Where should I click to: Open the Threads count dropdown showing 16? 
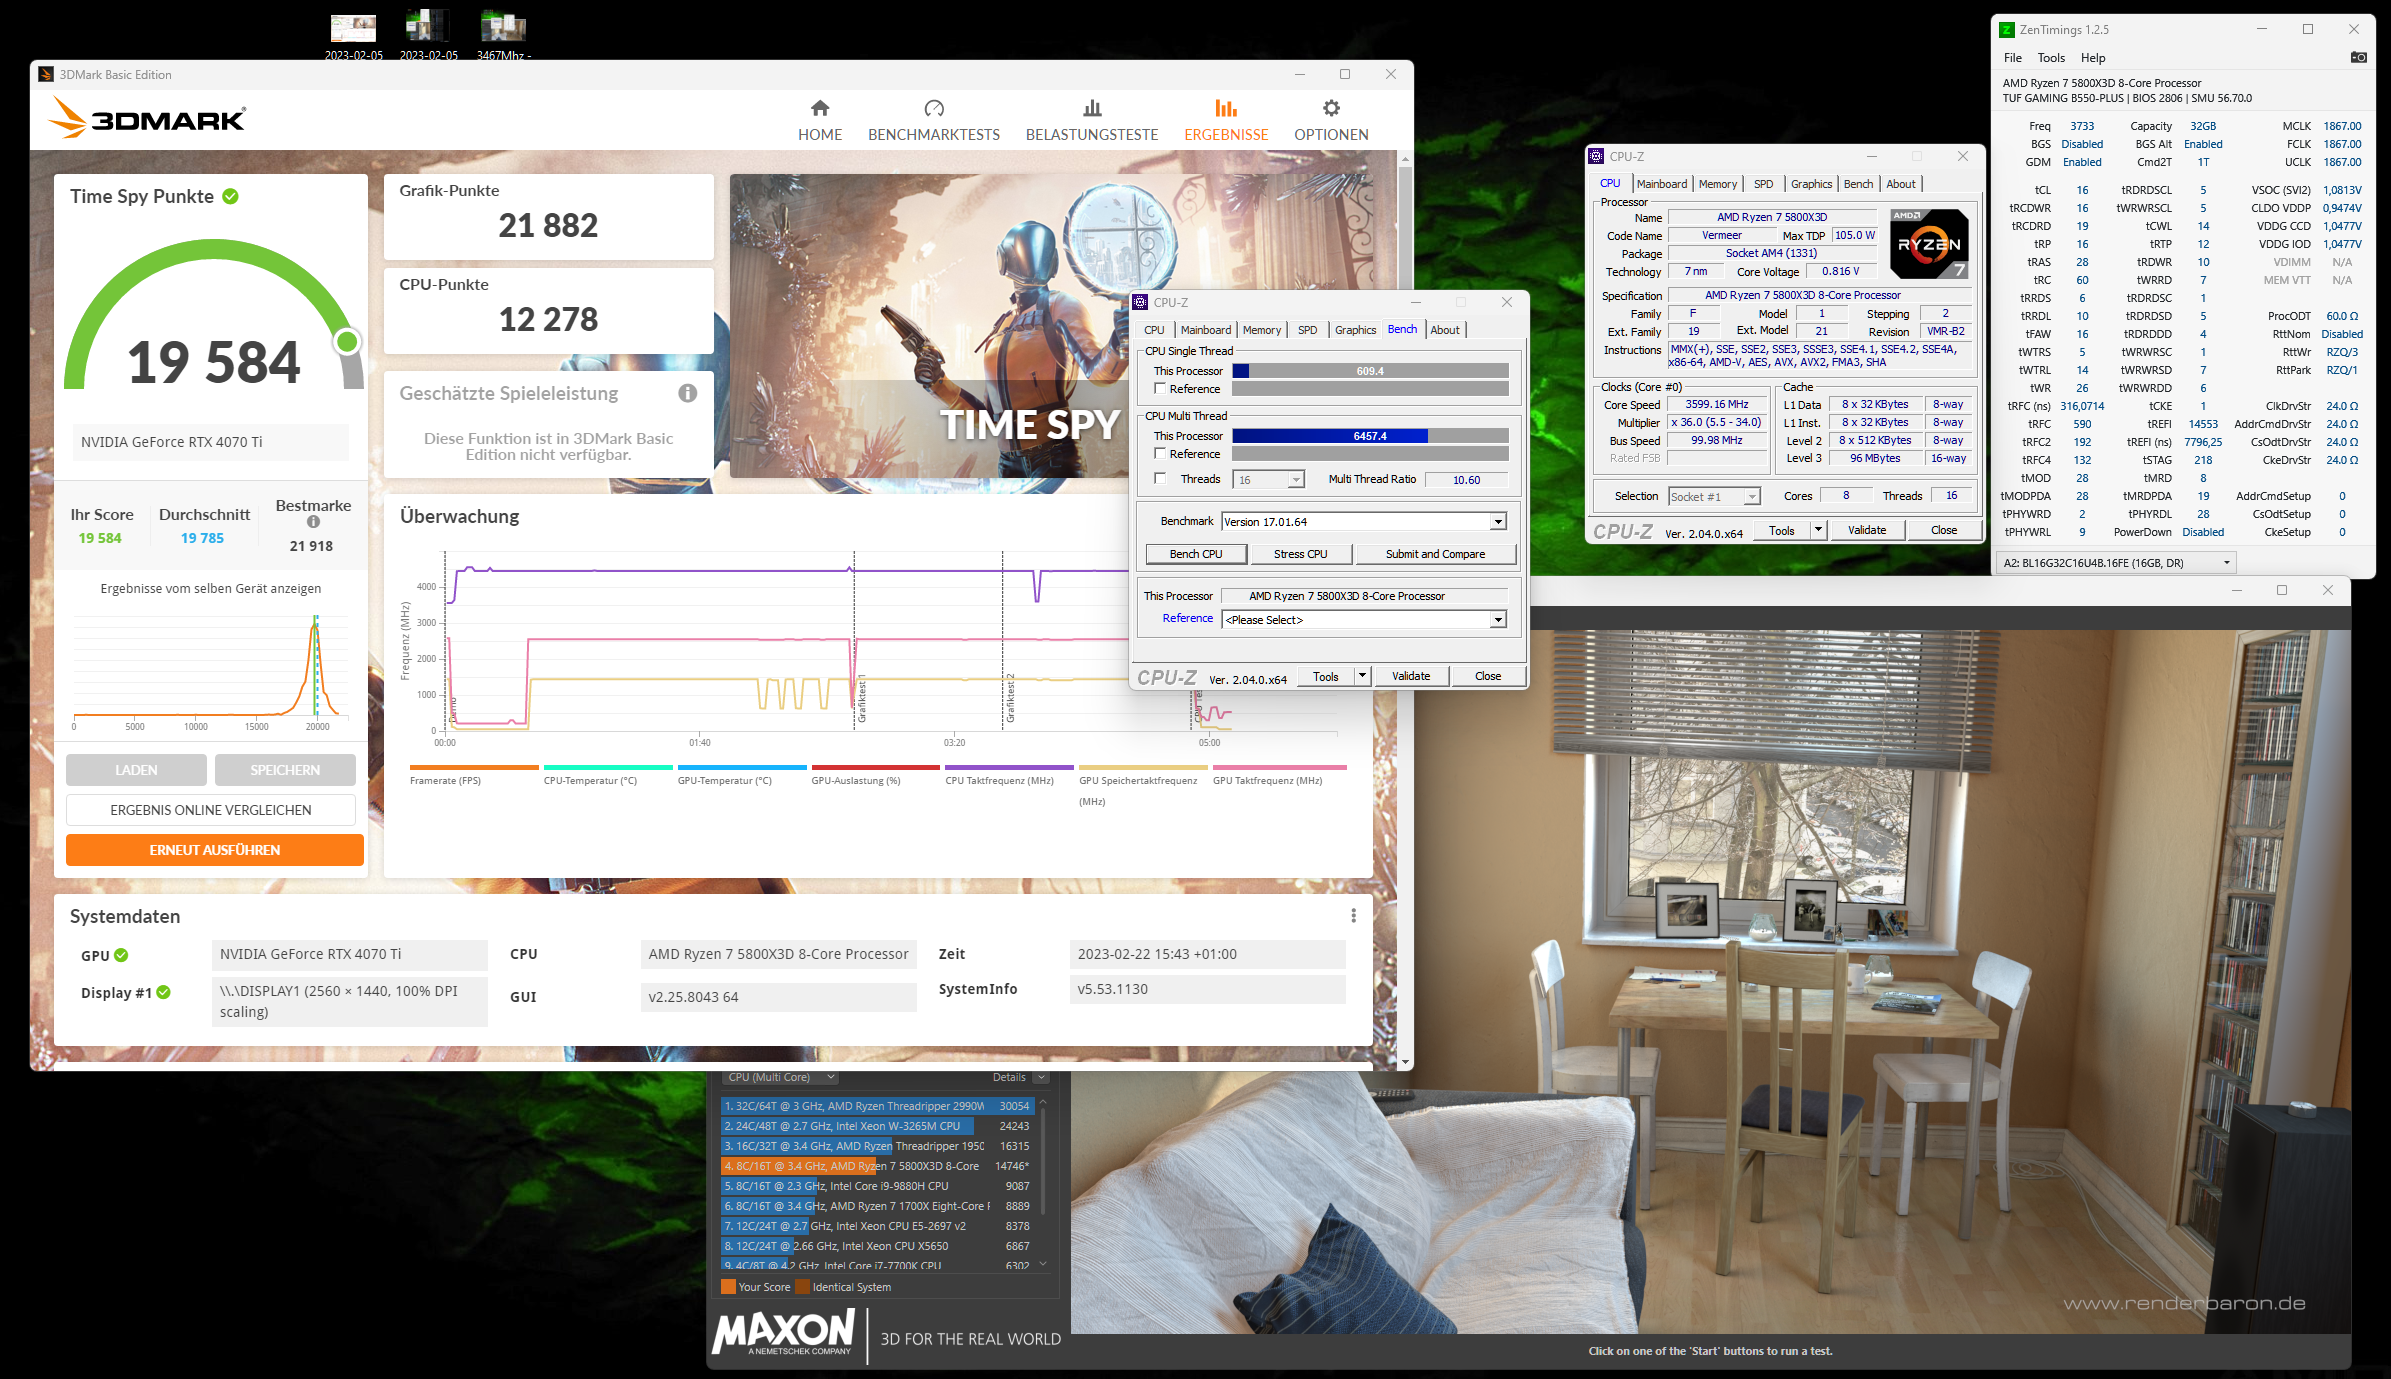point(1296,479)
